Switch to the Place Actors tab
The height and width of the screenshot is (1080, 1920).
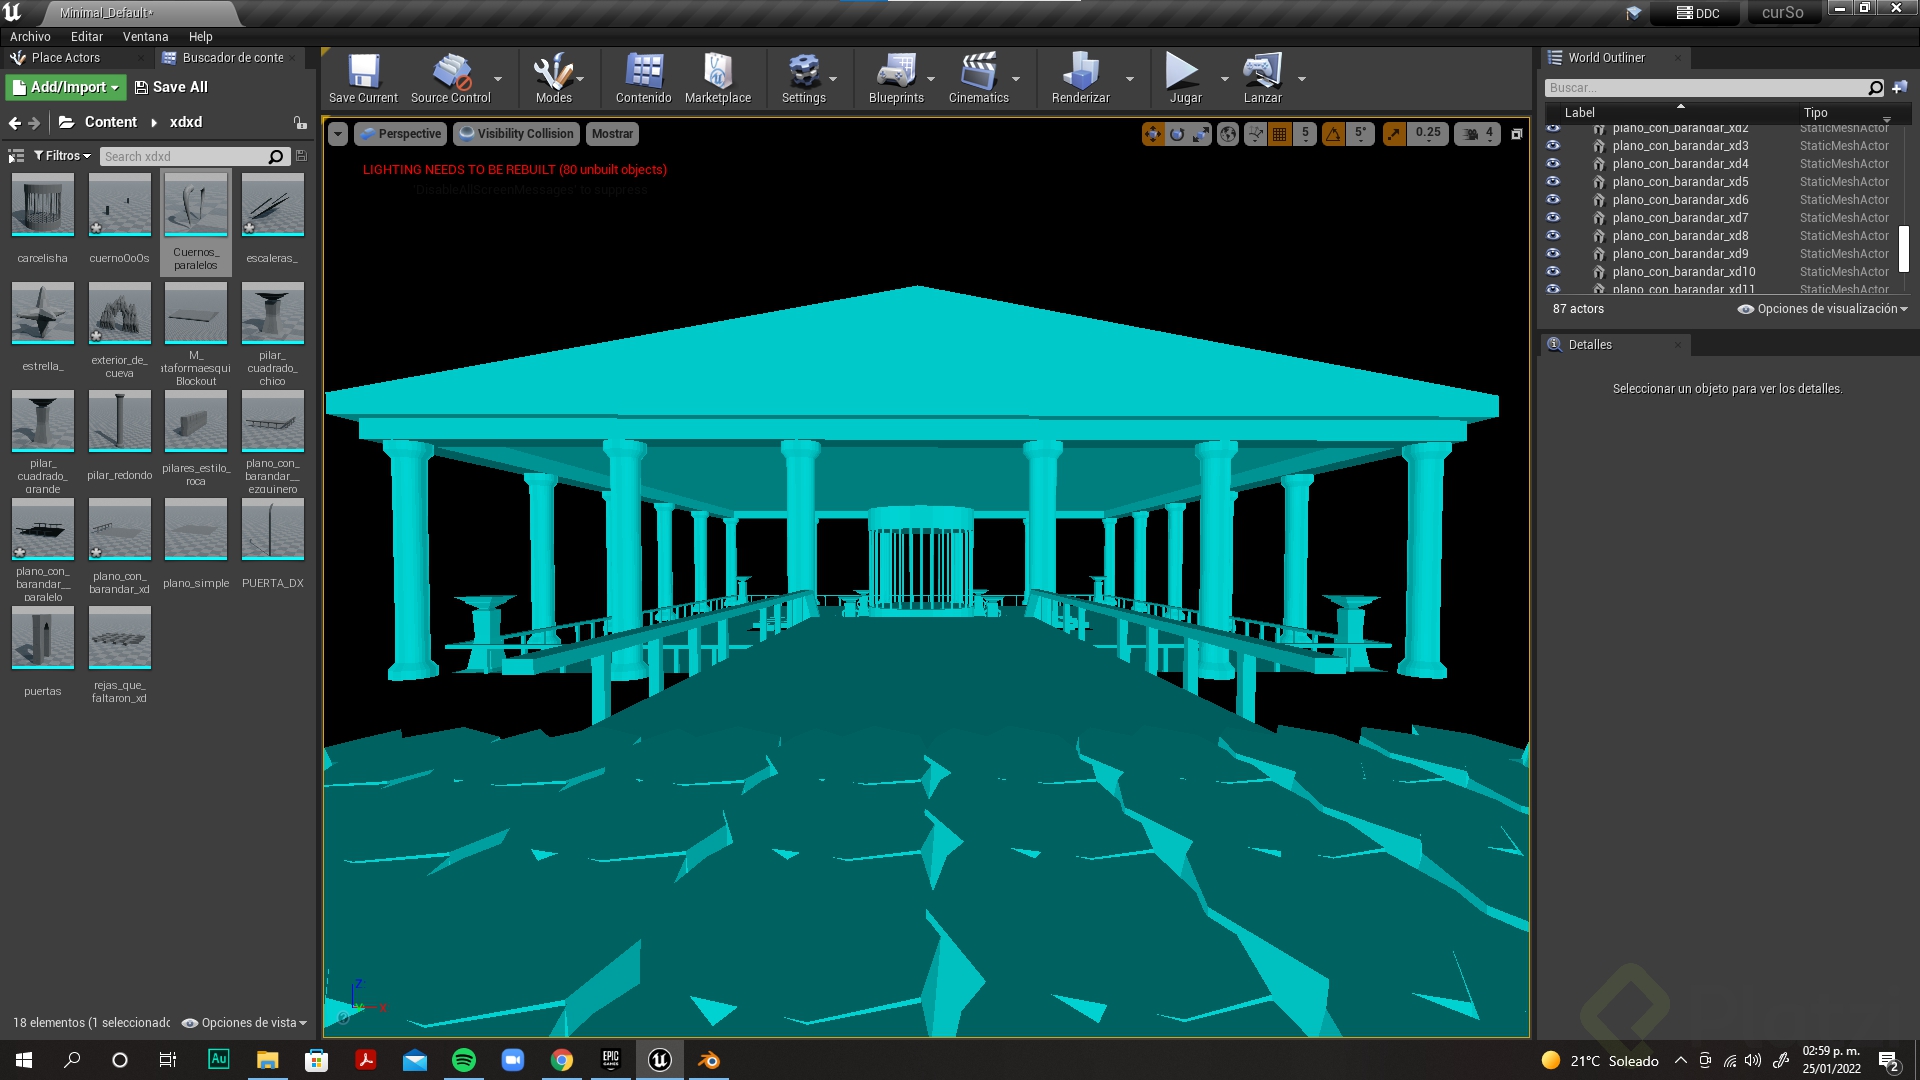(65, 58)
